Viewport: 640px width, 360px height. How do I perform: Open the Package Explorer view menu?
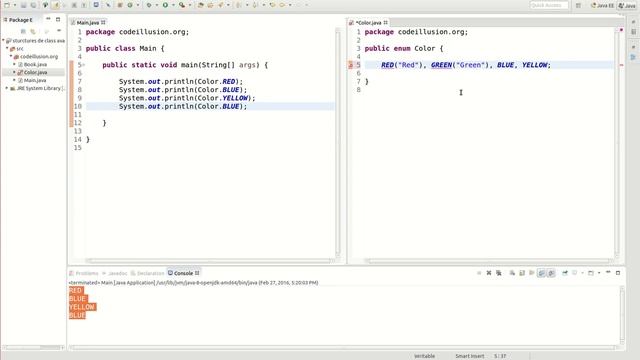click(59, 31)
